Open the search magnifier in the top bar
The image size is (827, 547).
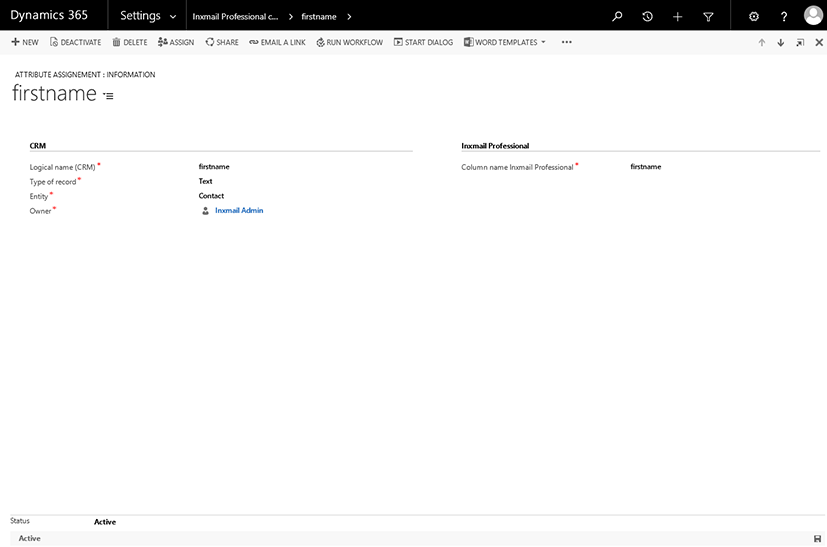[617, 16]
